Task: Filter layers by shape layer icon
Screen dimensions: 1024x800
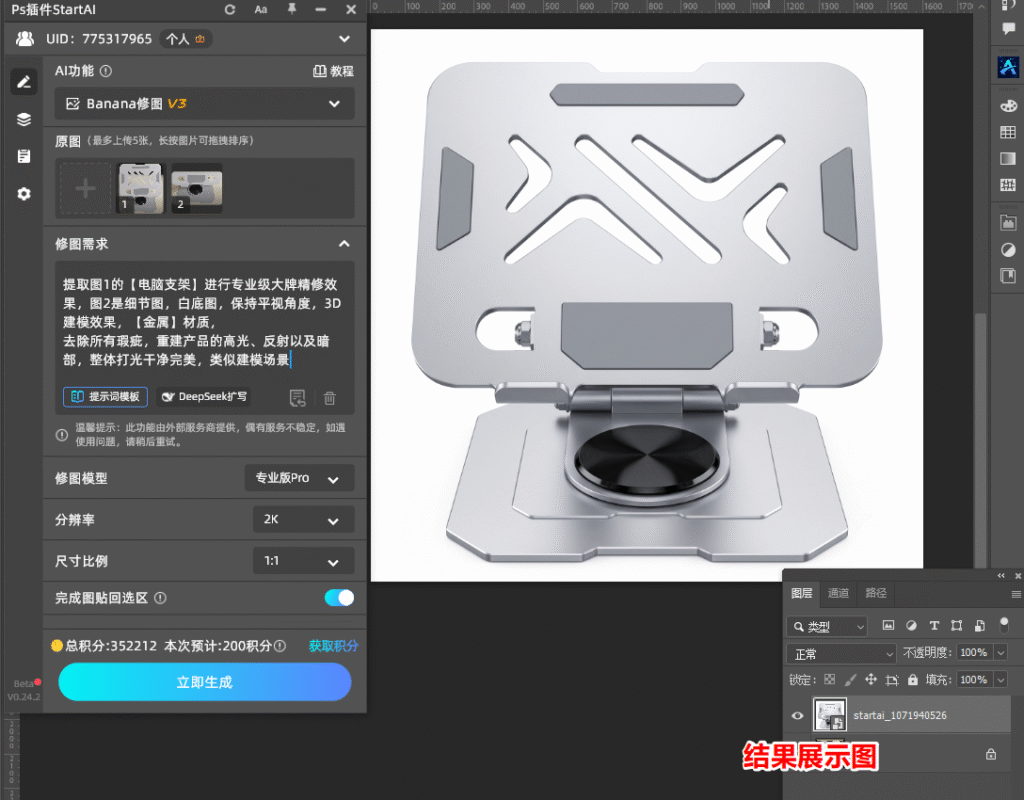Action: pyautogui.click(x=957, y=626)
